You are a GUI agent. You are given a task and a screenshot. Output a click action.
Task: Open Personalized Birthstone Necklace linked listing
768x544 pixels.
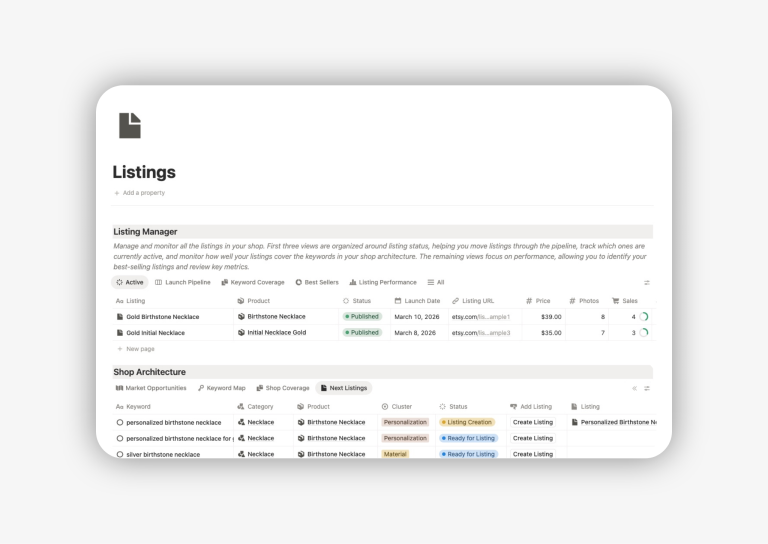click(614, 422)
